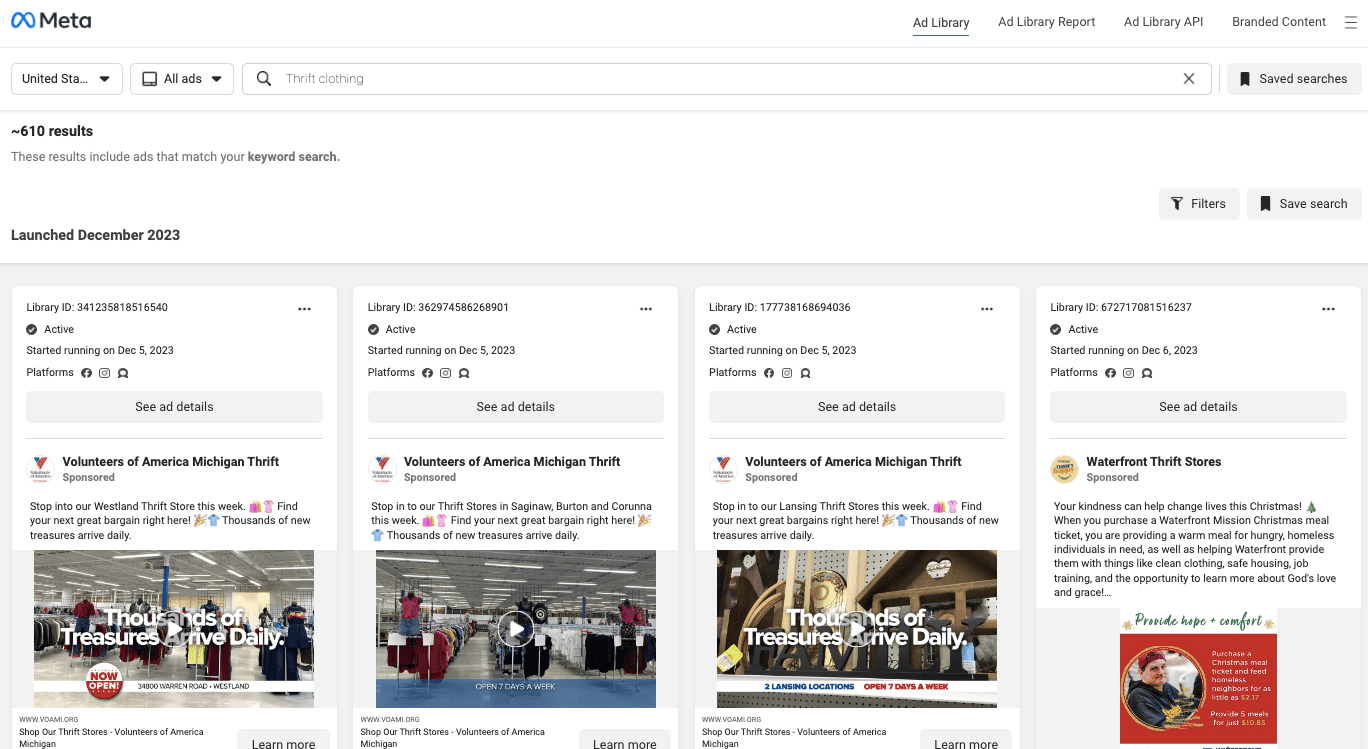Click Learn more on the Lansing ad
The height and width of the screenshot is (749, 1368).
[x=966, y=741]
